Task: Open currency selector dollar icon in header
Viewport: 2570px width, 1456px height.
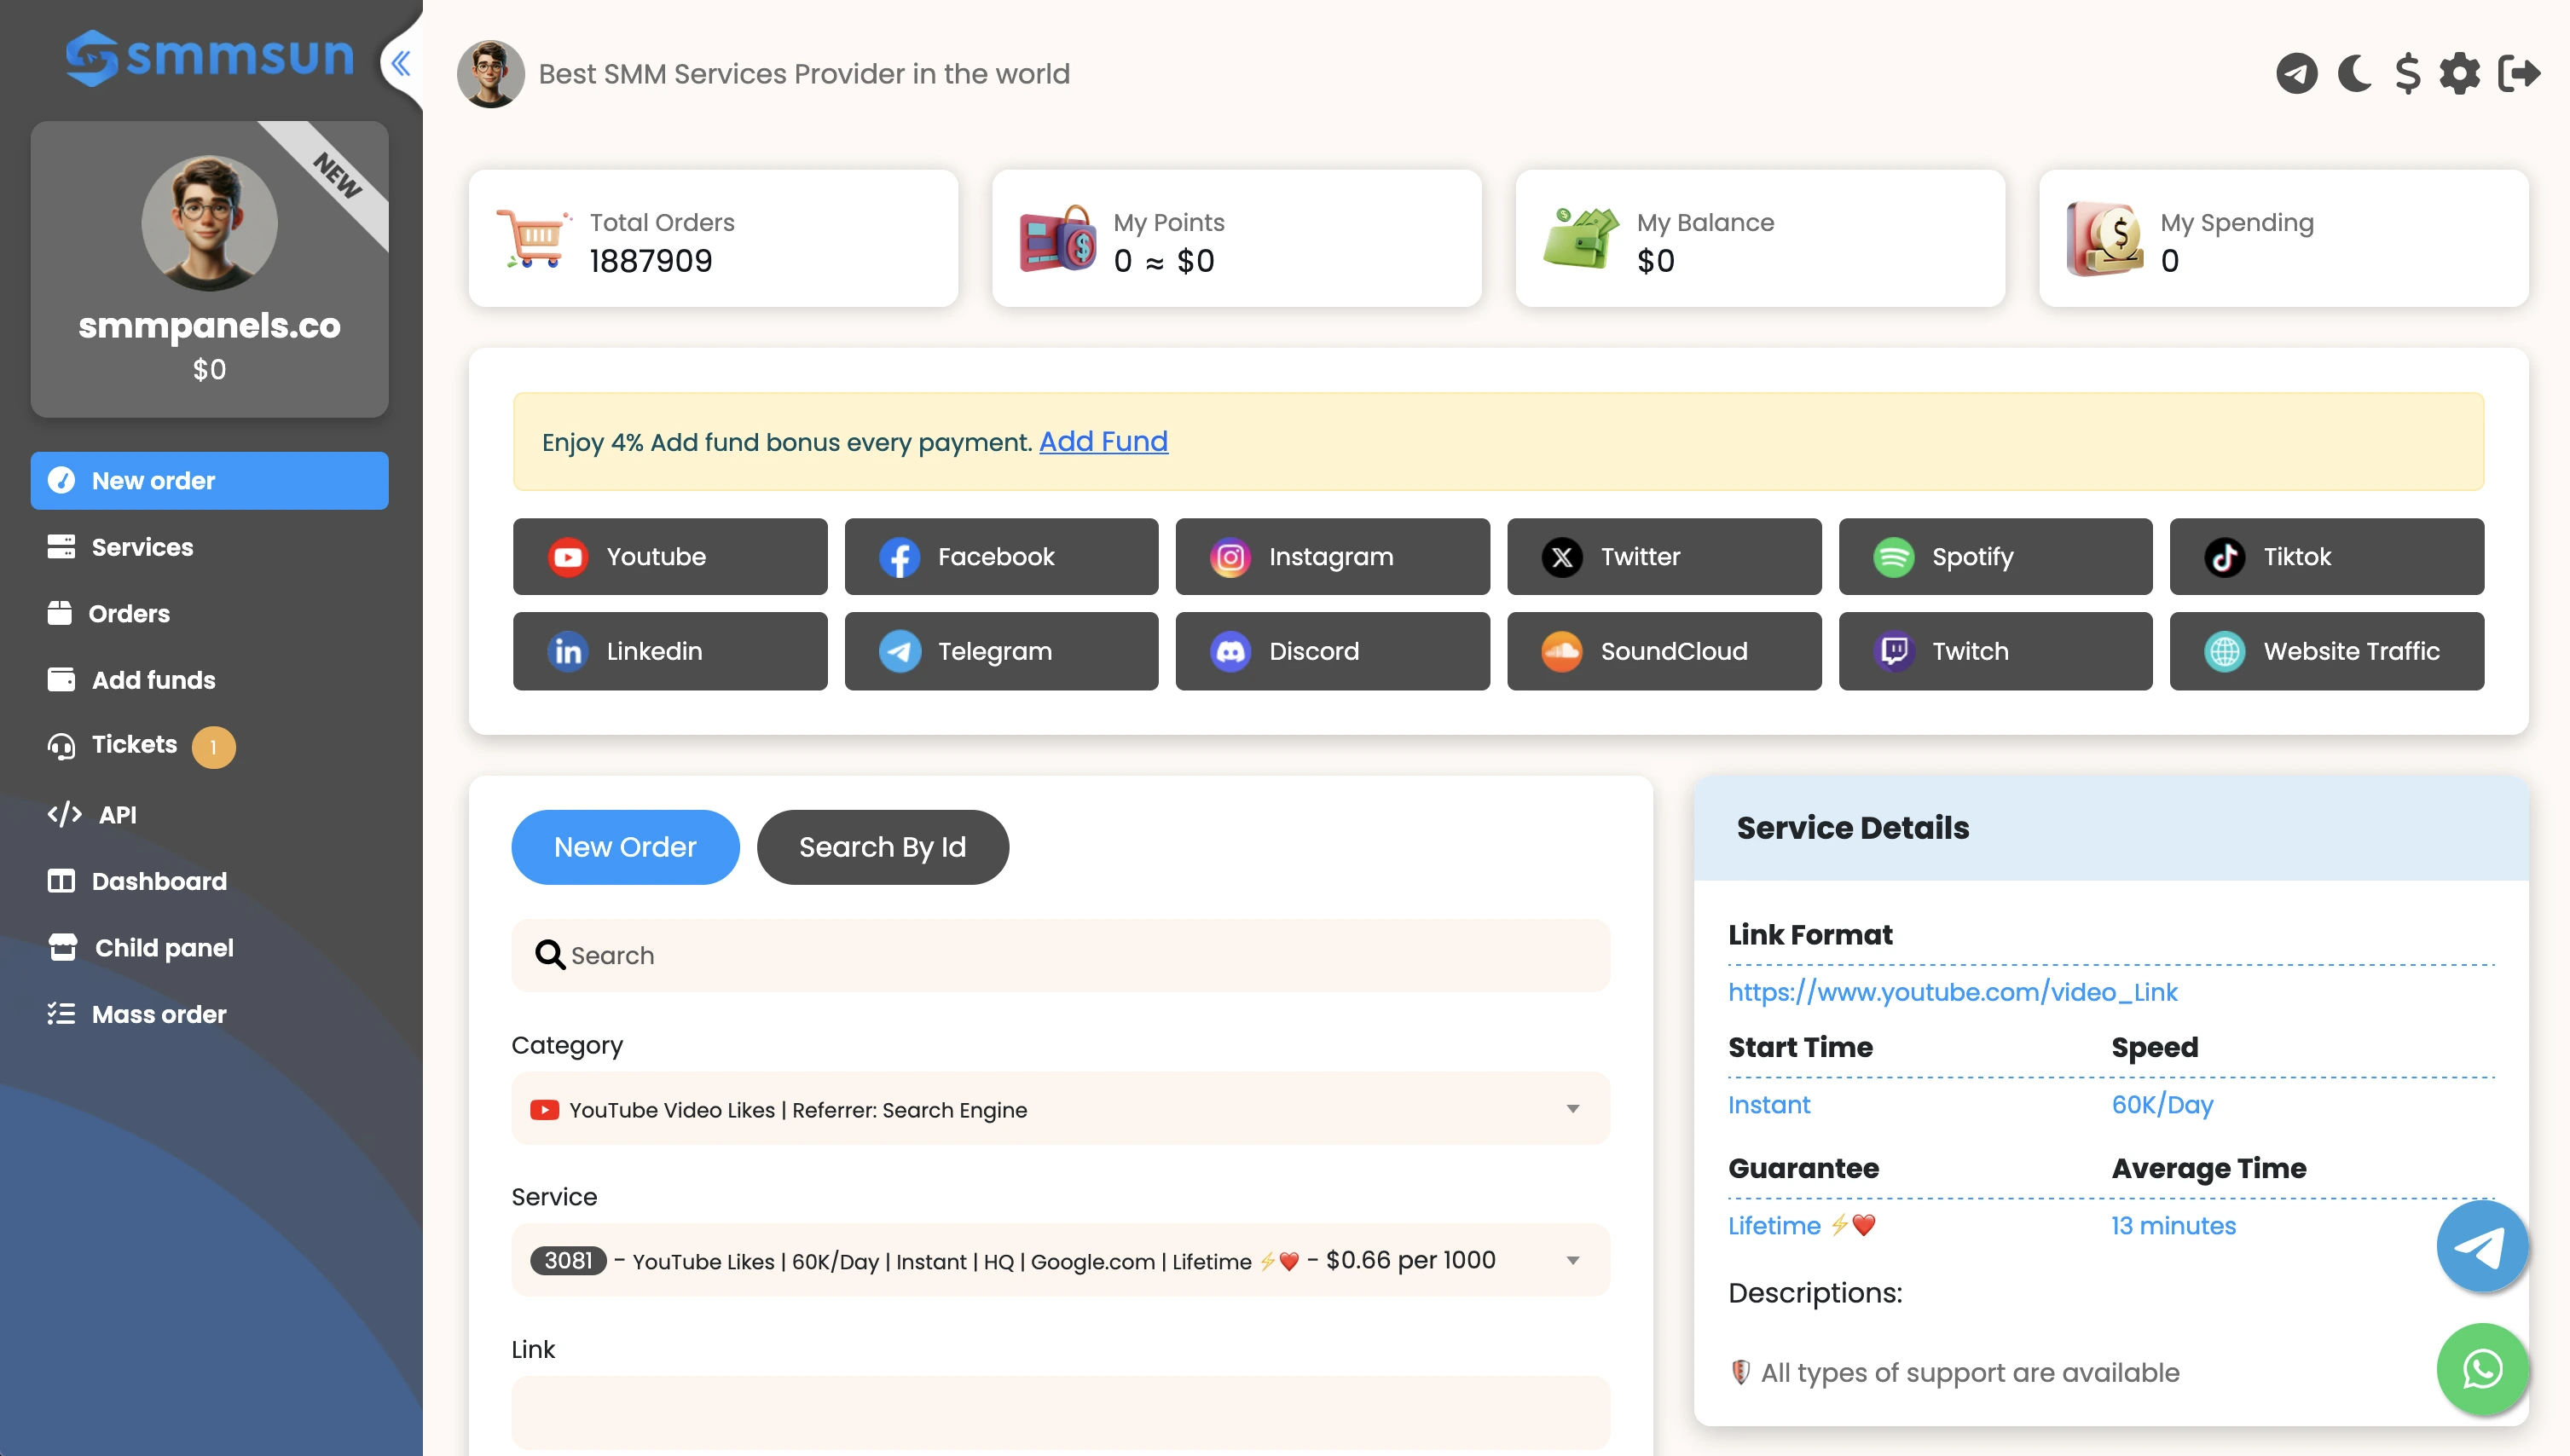Action: pos(2407,74)
